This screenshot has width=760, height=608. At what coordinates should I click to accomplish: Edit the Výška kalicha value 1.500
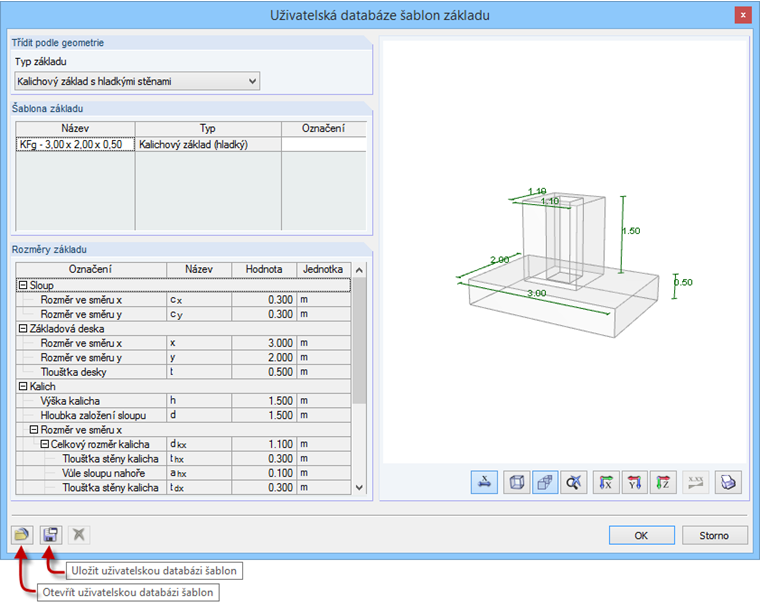264,401
